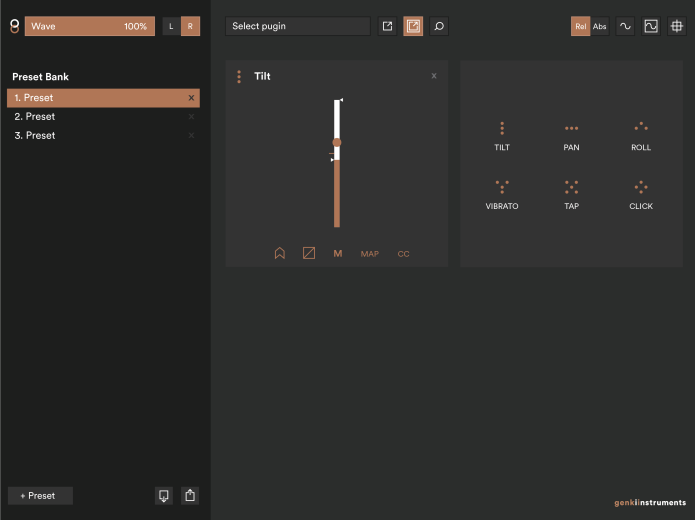Click the Tilt slider round handle
695x520 pixels.
(337, 143)
